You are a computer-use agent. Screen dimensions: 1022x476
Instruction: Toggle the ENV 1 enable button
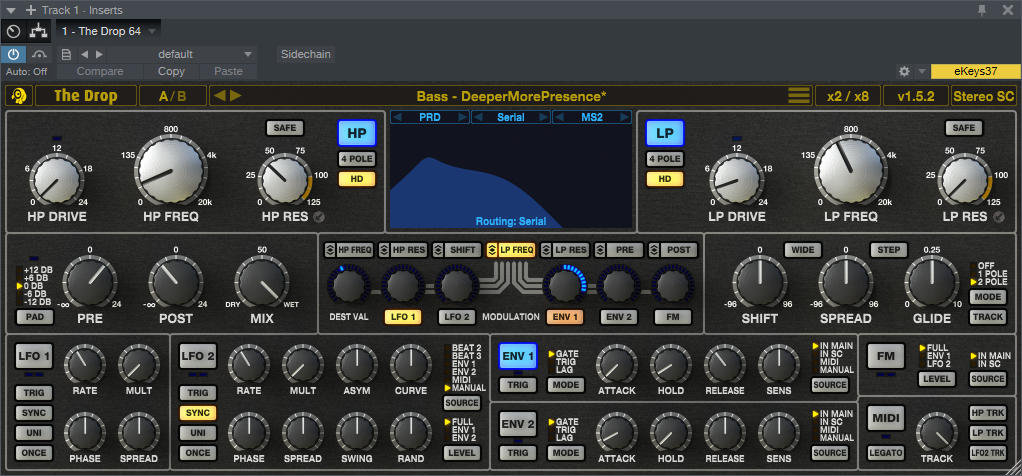coord(518,356)
